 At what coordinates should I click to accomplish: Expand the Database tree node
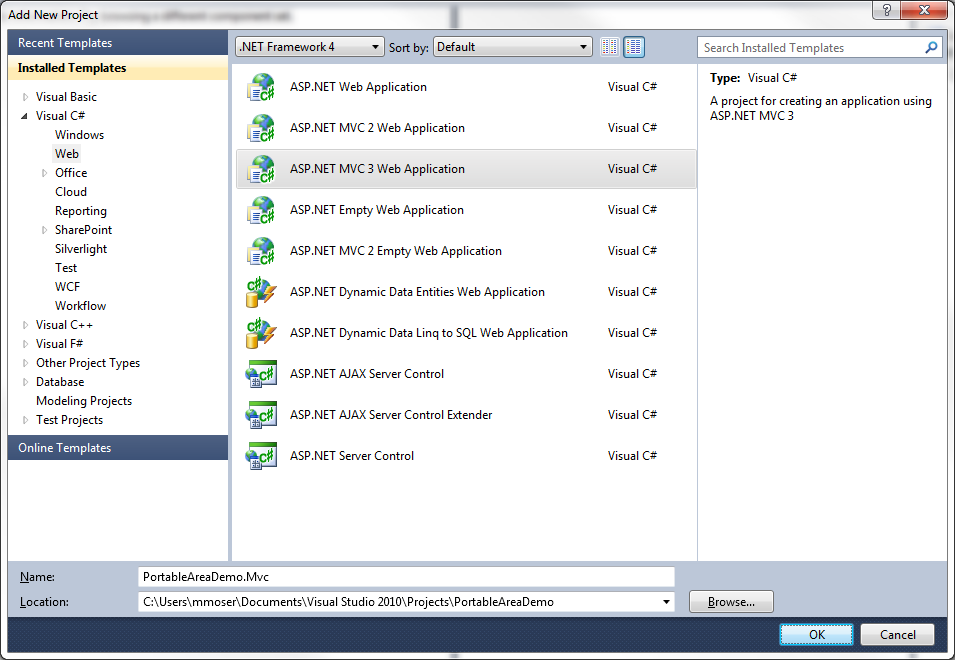pos(26,382)
